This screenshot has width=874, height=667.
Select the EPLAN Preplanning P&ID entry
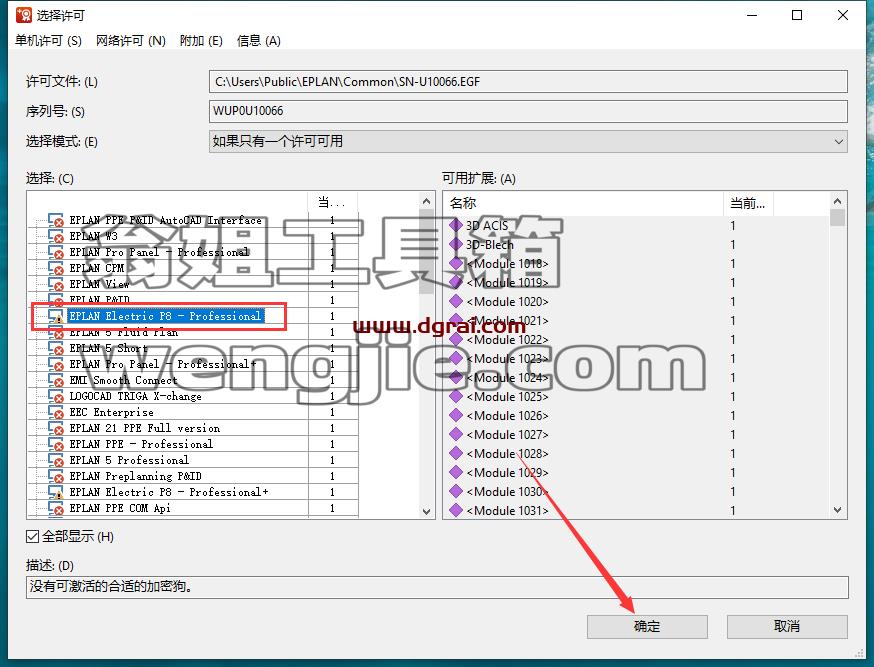pyautogui.click(x=135, y=476)
